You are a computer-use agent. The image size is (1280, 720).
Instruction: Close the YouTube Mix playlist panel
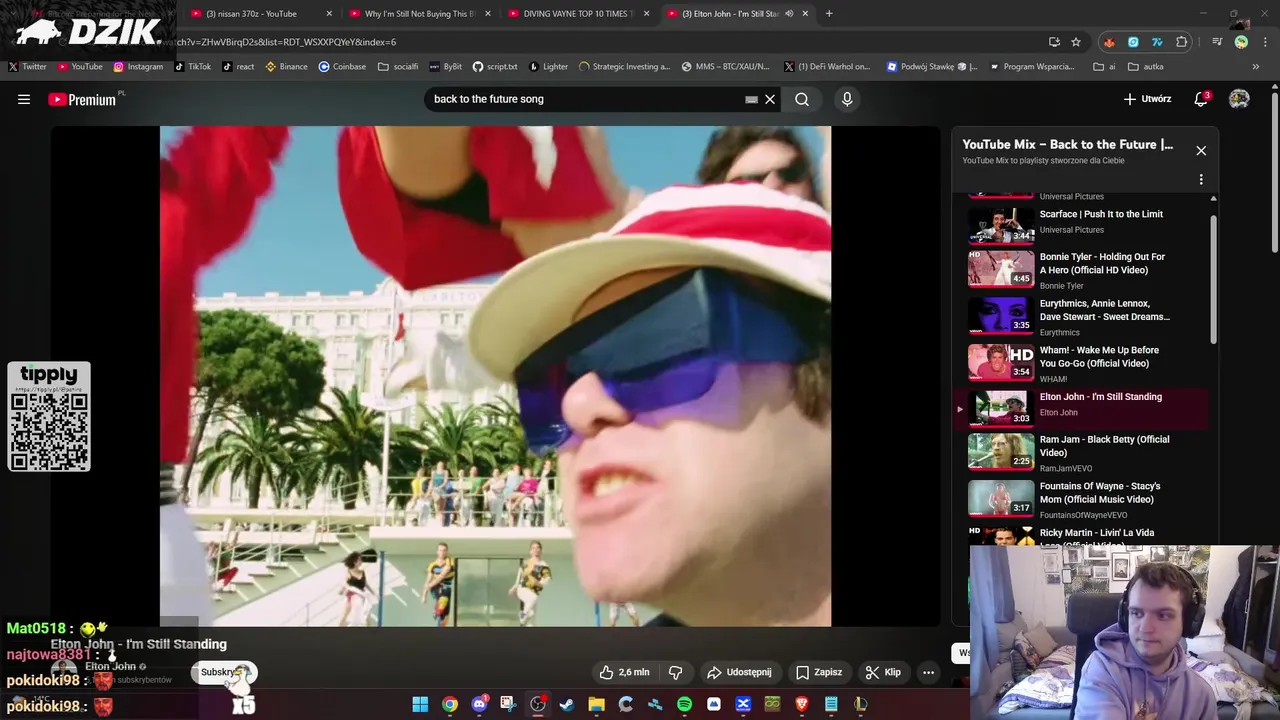coord(1201,150)
